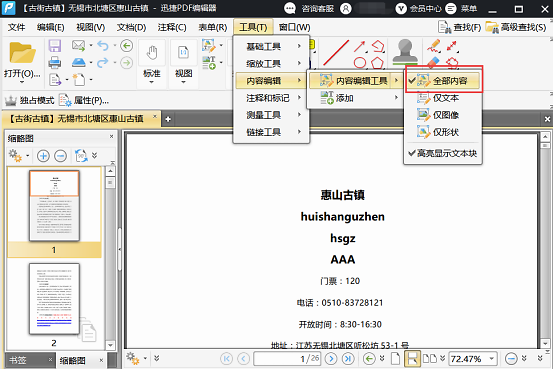The width and height of the screenshot is (554, 369).
Task: Click the Open folder icon
Action: 22,53
